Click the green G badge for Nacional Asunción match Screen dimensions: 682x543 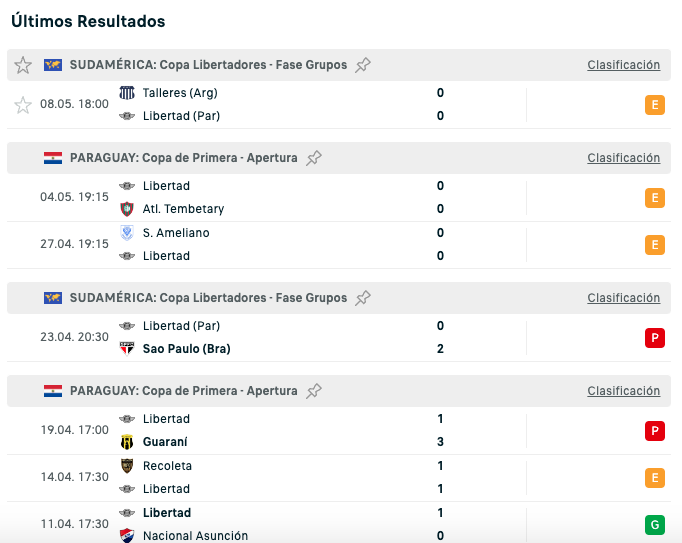click(655, 525)
